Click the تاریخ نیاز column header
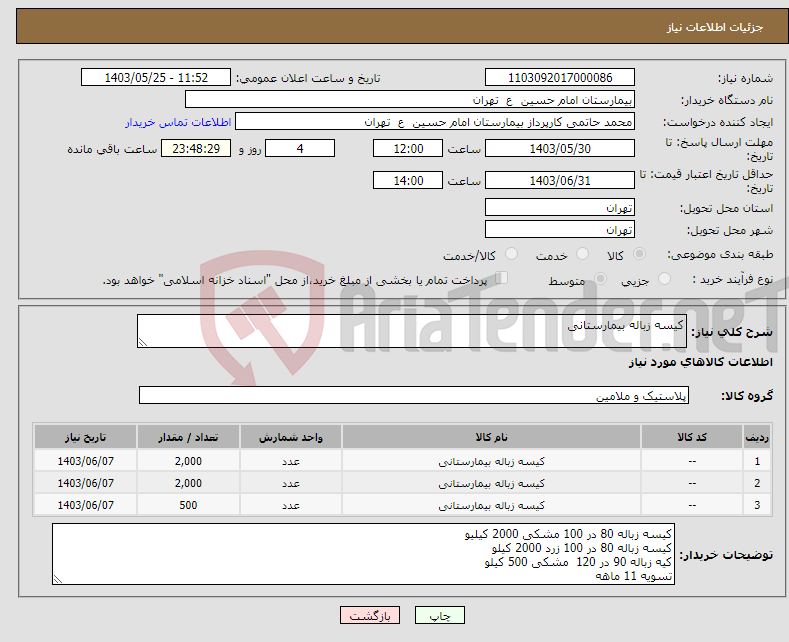 coord(86,437)
